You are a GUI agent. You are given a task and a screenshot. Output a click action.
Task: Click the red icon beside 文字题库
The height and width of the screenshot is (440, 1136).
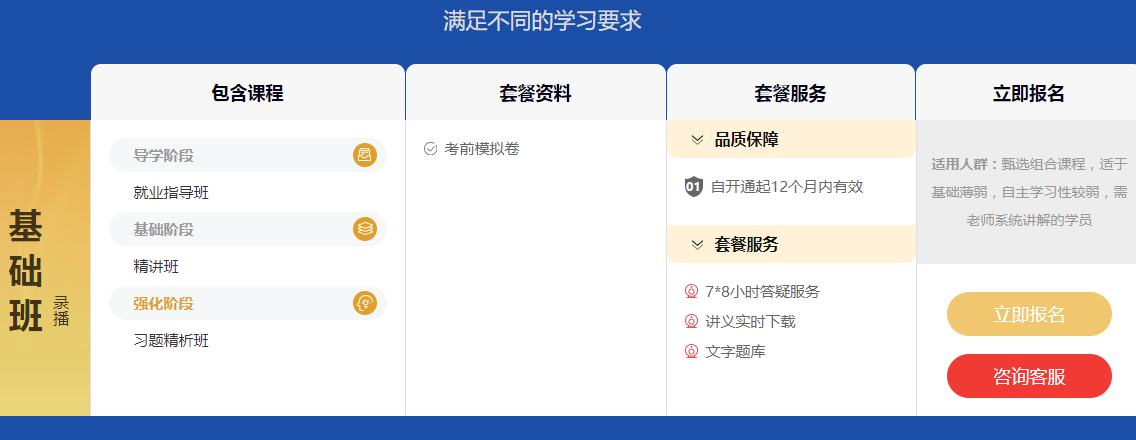690,352
